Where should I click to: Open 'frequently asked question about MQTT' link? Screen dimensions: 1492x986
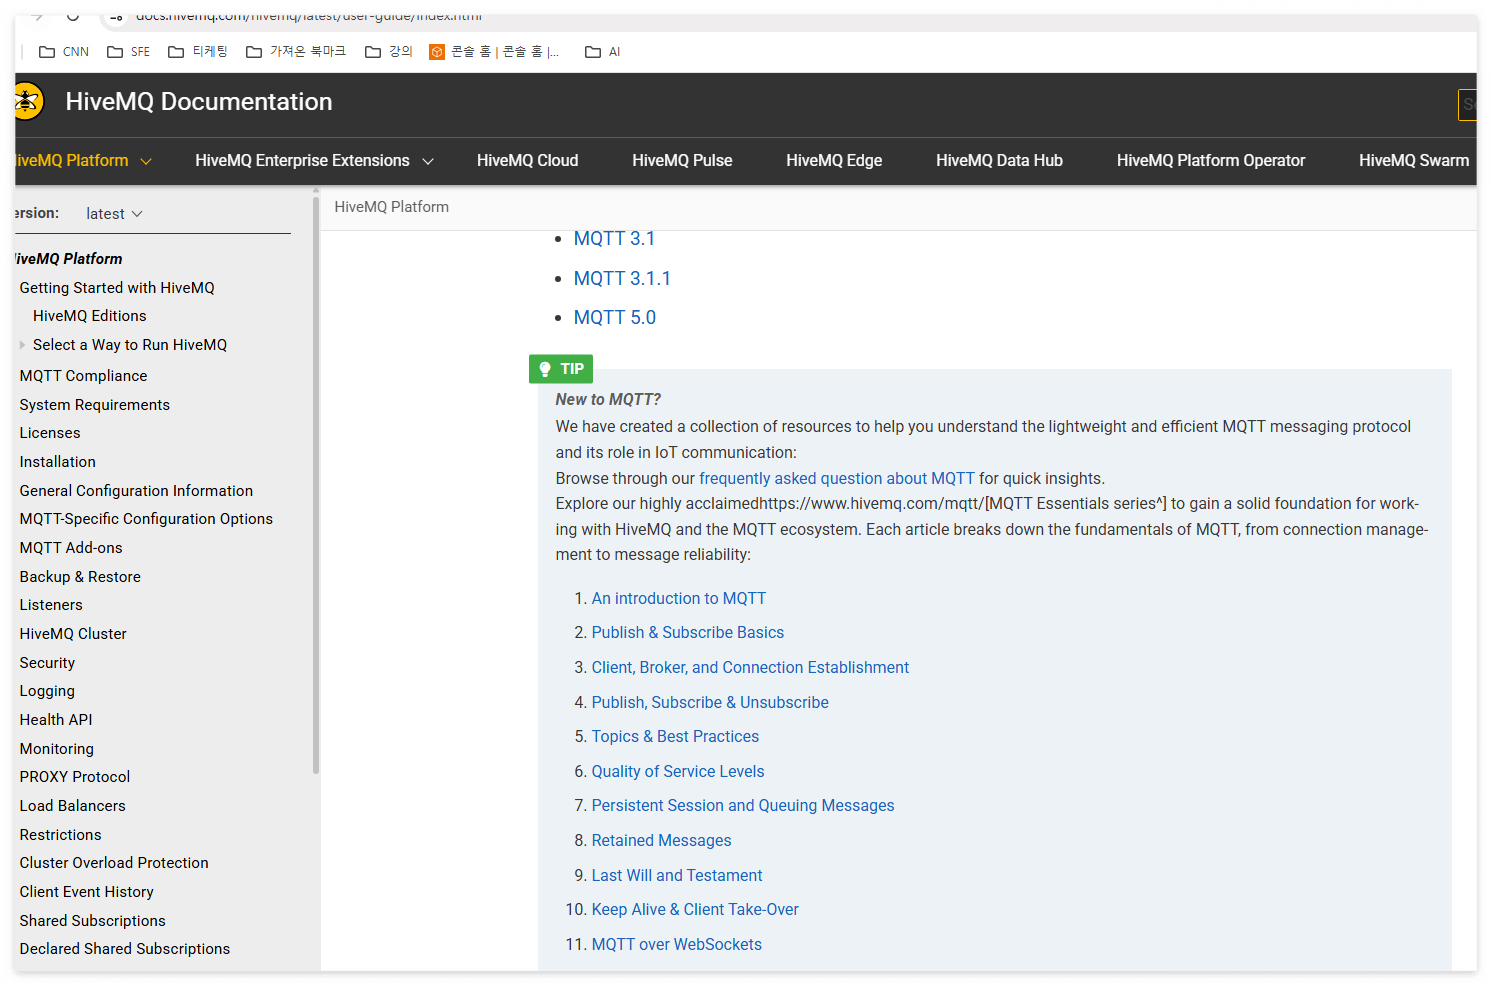837,479
